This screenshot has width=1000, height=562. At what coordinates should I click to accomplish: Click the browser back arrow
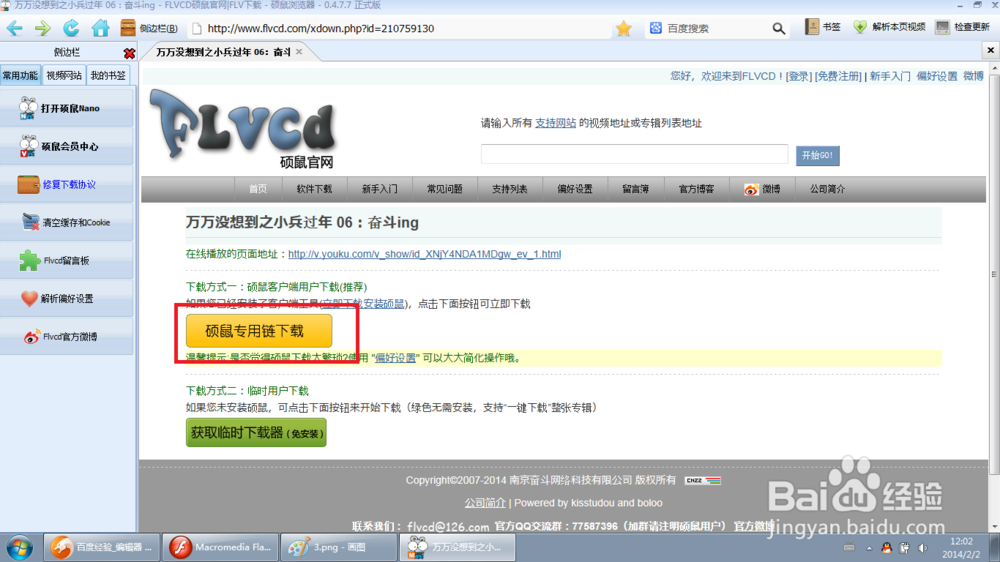pos(15,28)
